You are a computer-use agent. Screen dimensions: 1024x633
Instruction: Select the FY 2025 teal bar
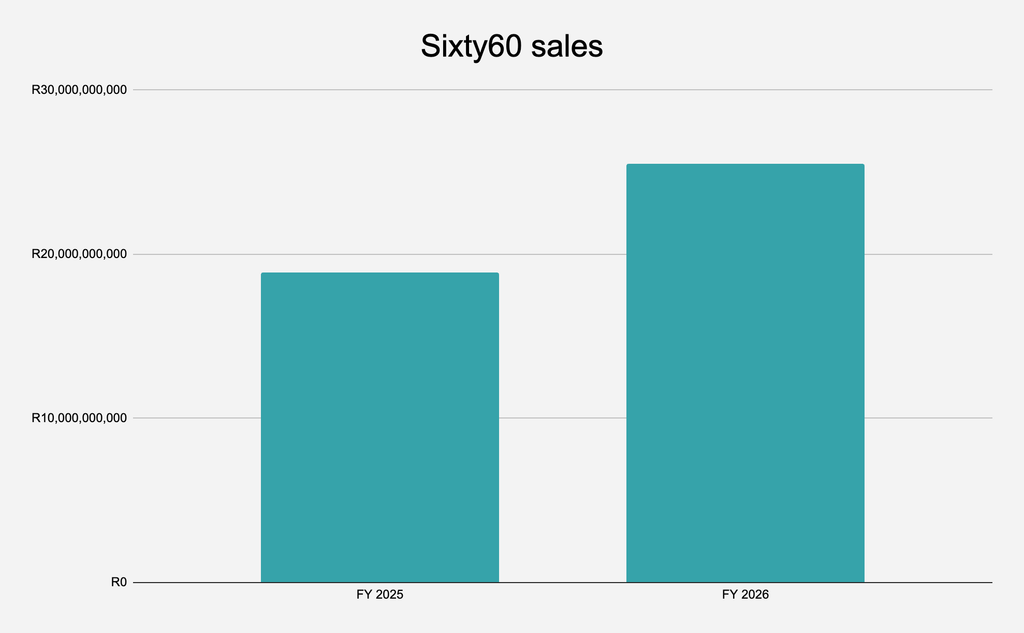point(379,427)
